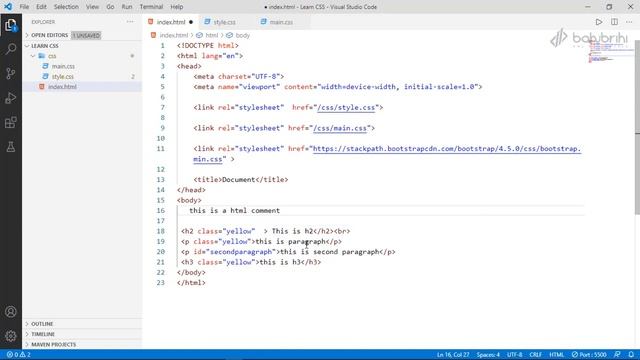Viewport: 640px width, 360px height.
Task: Open the Terminal menu
Action: [x=151, y=7]
